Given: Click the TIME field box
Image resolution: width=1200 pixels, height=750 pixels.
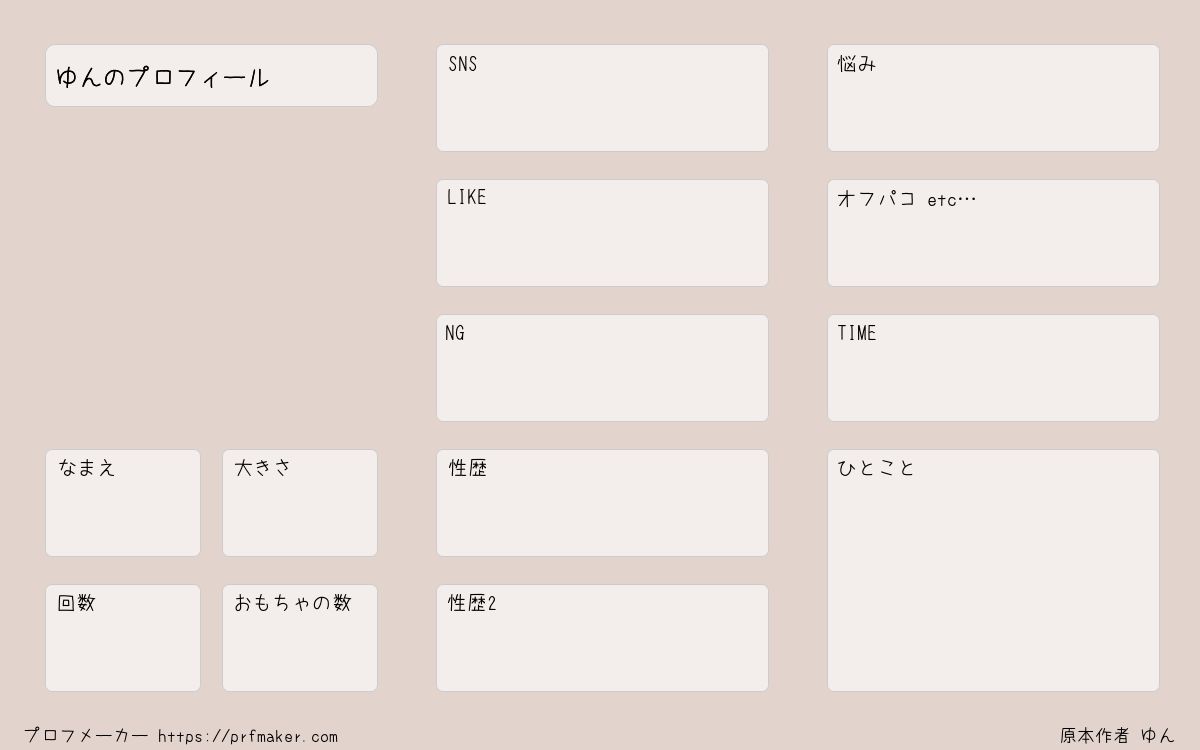Looking at the screenshot, I should click(x=993, y=368).
